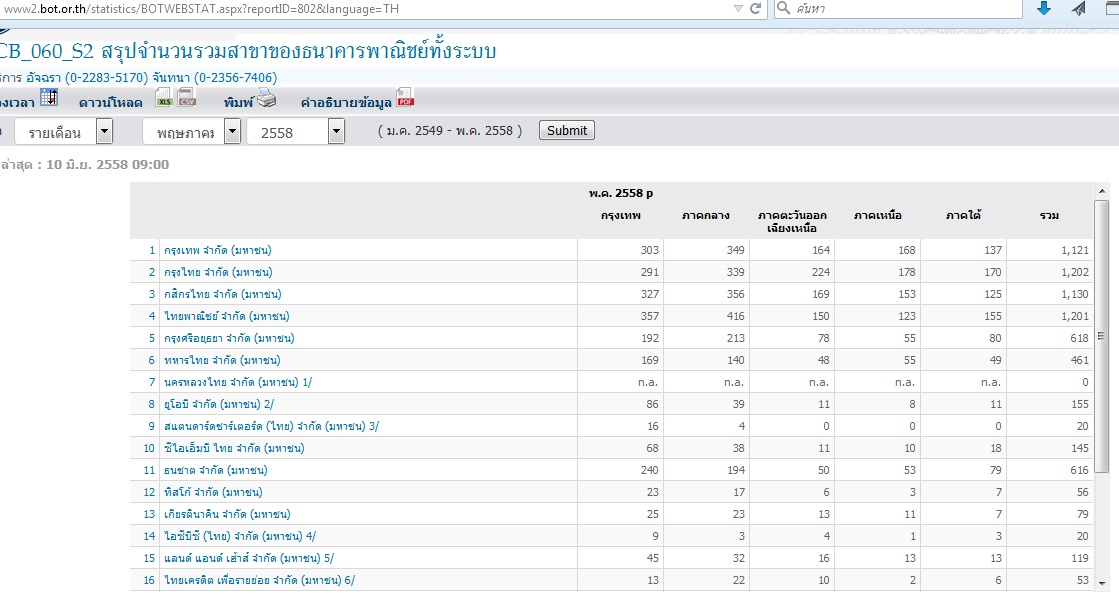Open นครหลวงไทย จำกัด (มหาชน) 1/ link
Image resolution: width=1119 pixels, height=599 pixels.
238,383
